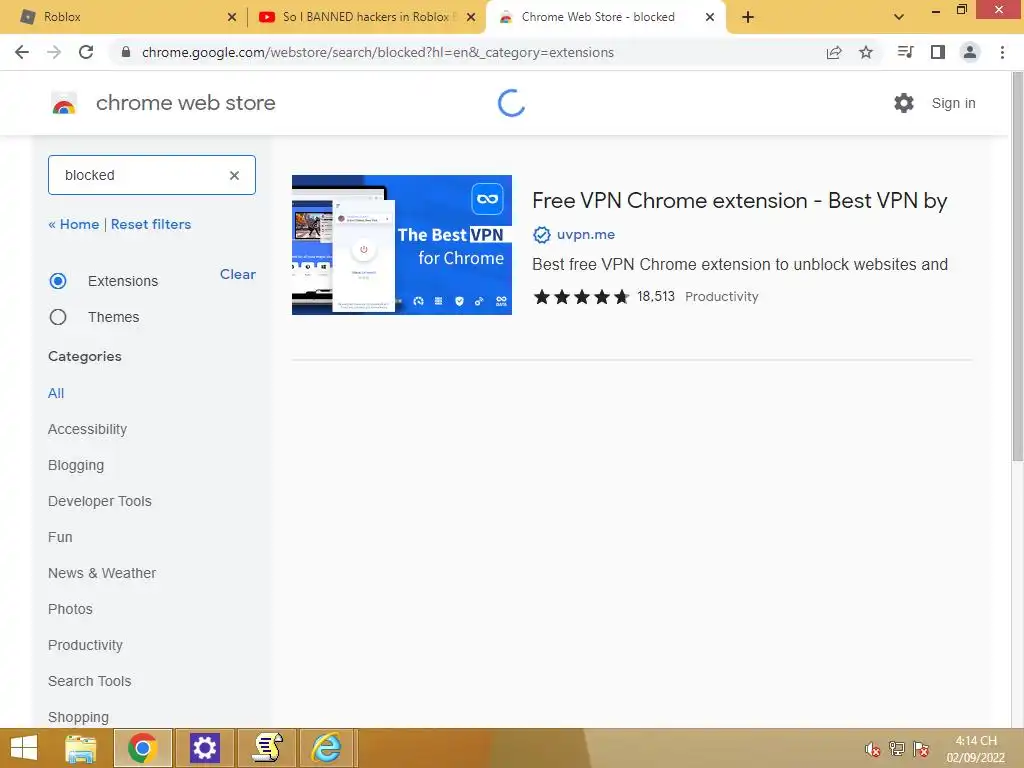Open the gear settings app in taskbar

pos(204,748)
